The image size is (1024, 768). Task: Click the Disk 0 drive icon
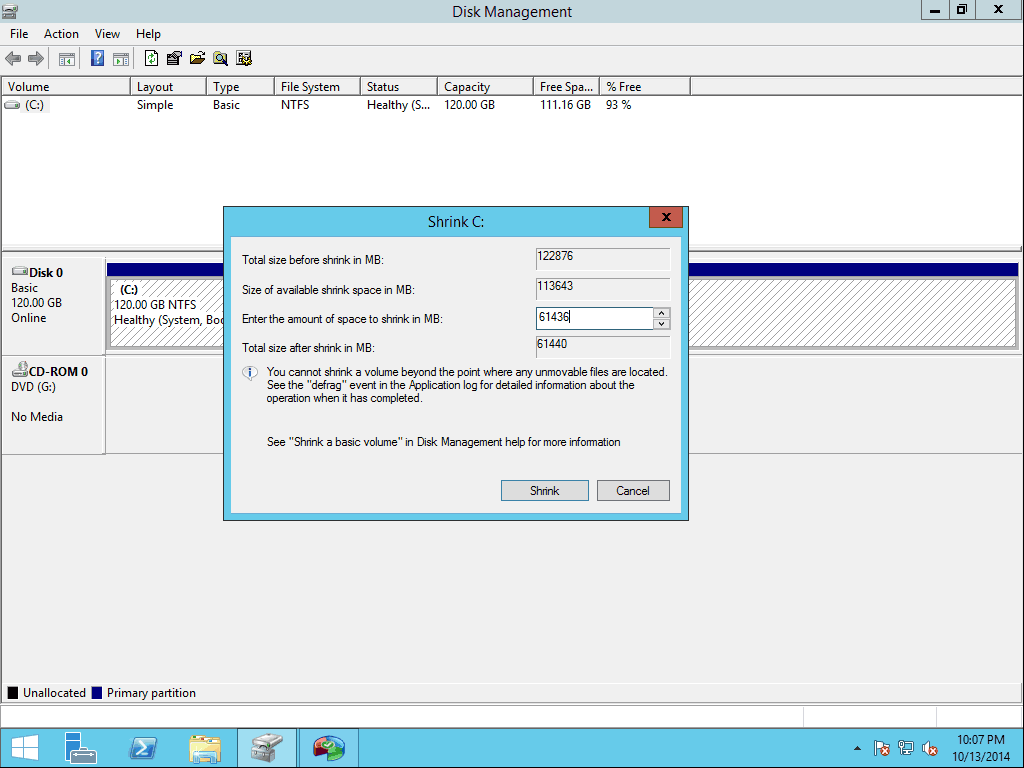coord(20,272)
